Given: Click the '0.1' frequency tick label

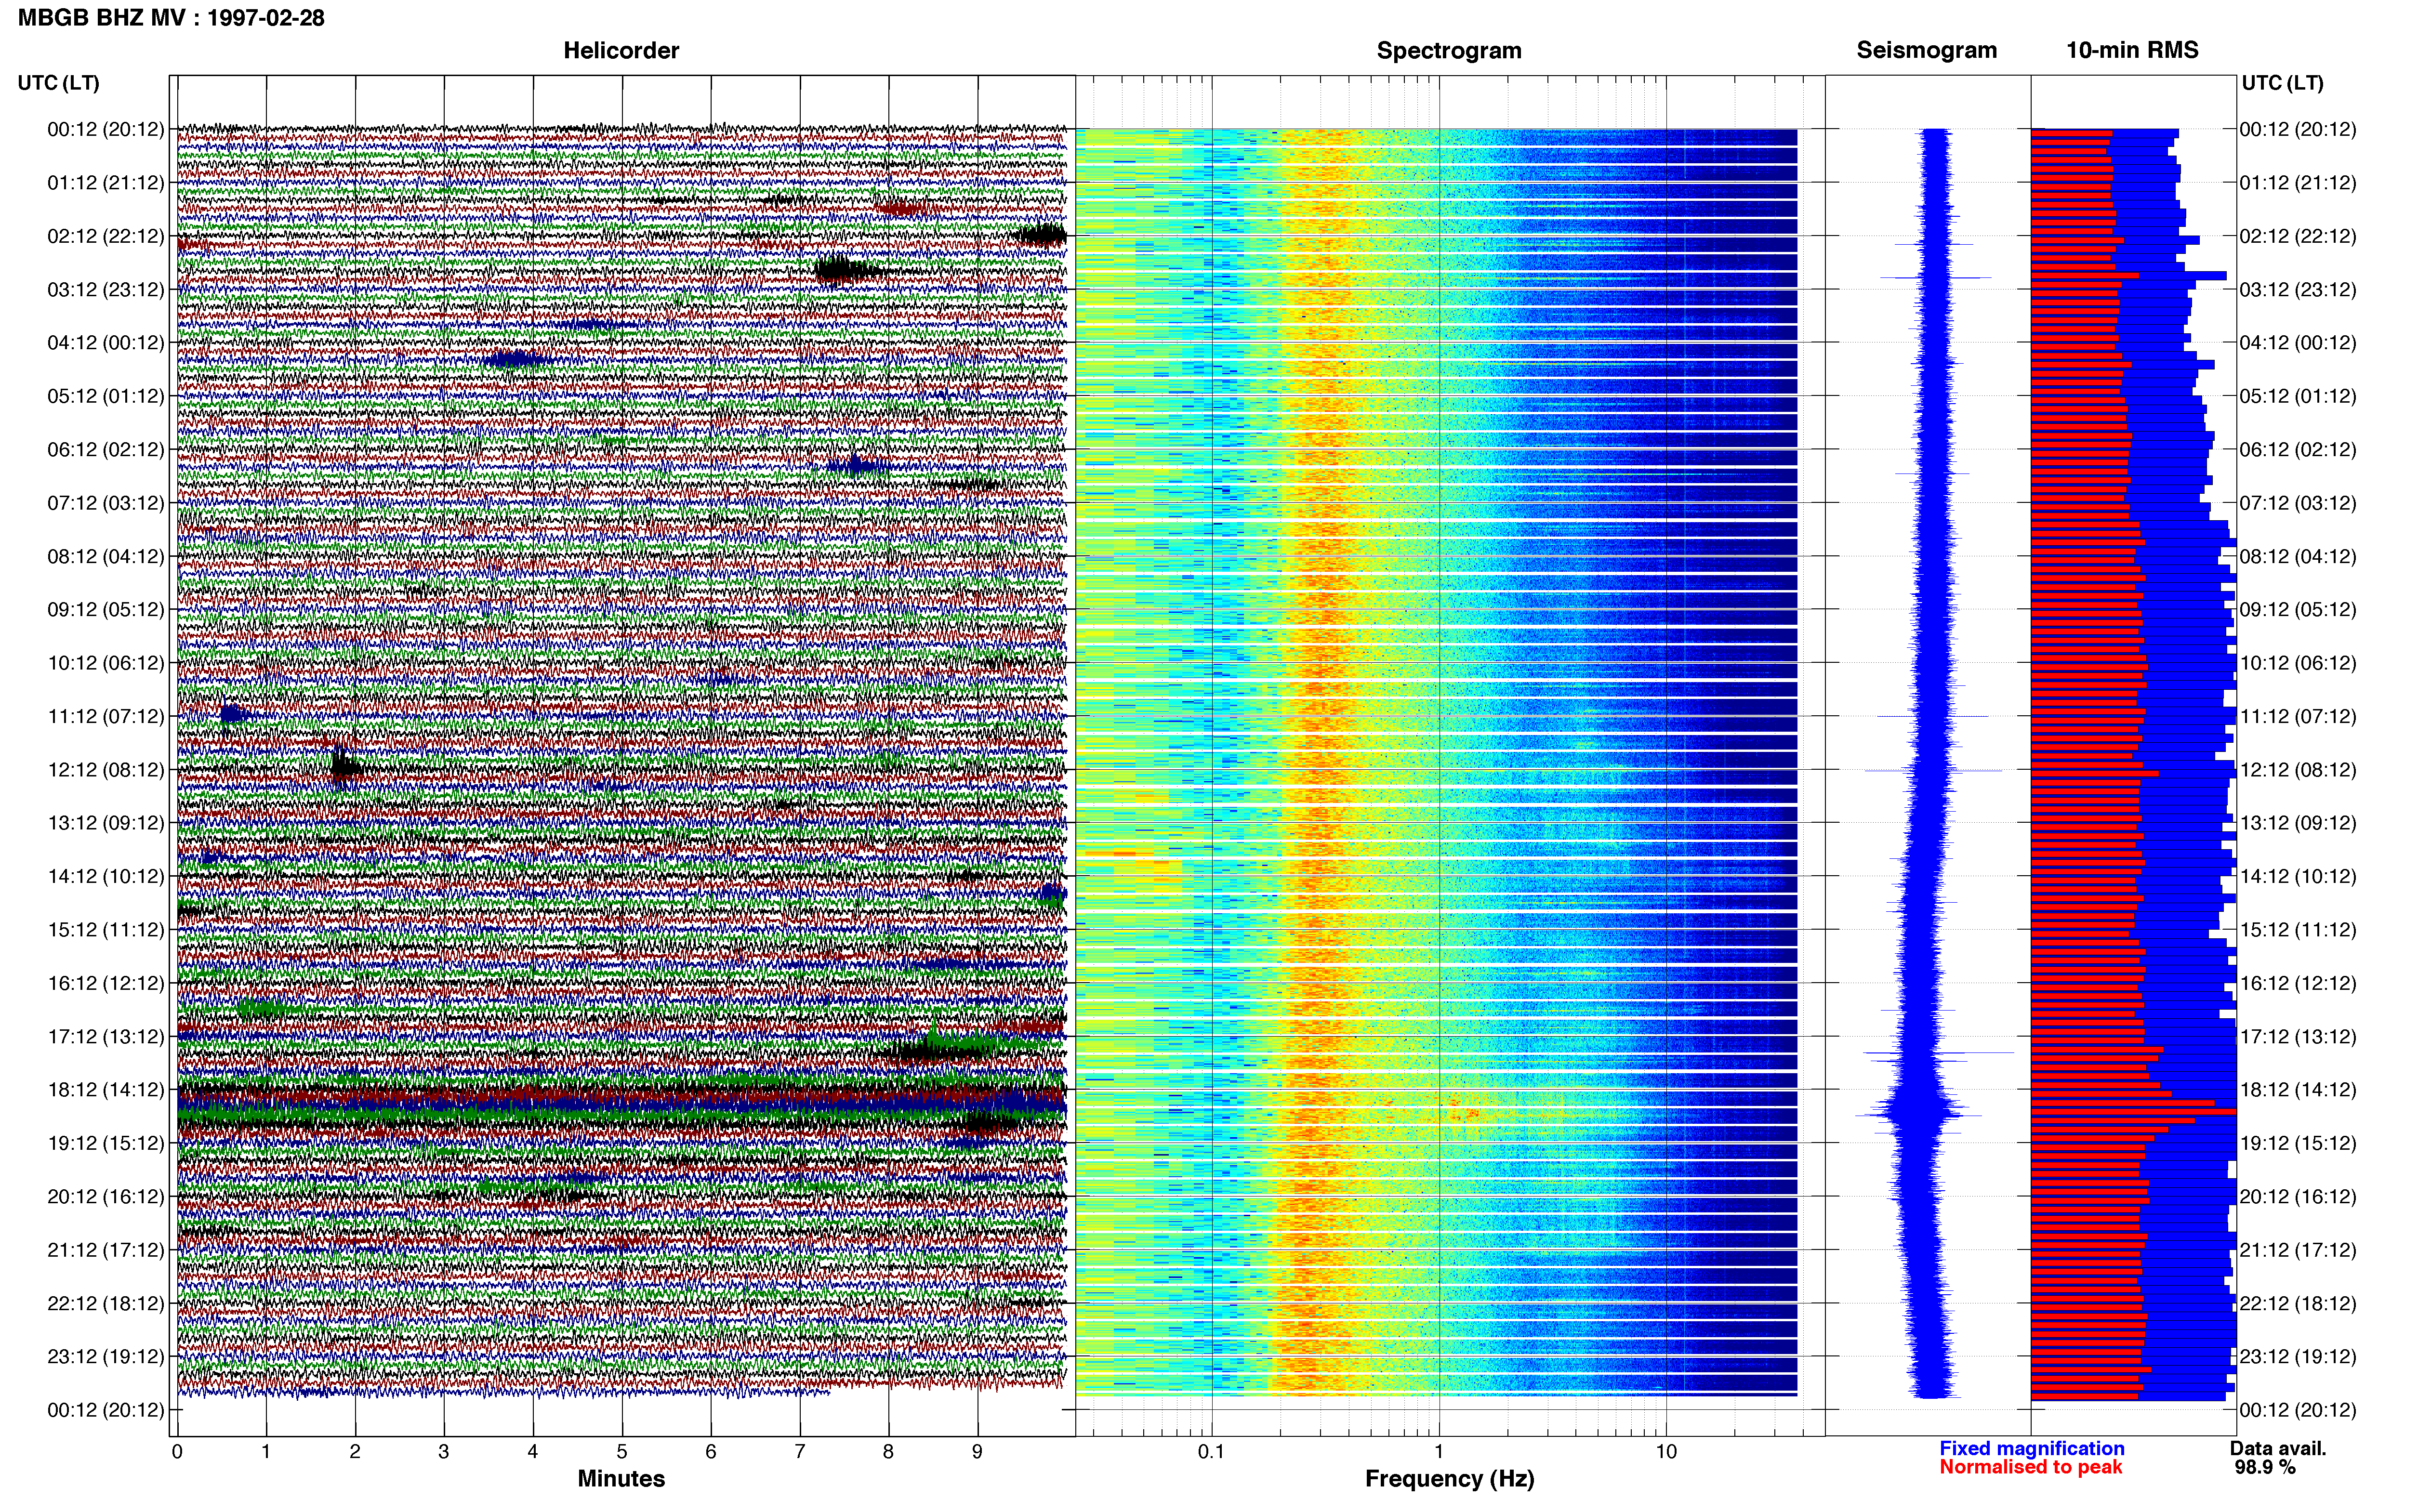Looking at the screenshot, I should (1211, 1452).
